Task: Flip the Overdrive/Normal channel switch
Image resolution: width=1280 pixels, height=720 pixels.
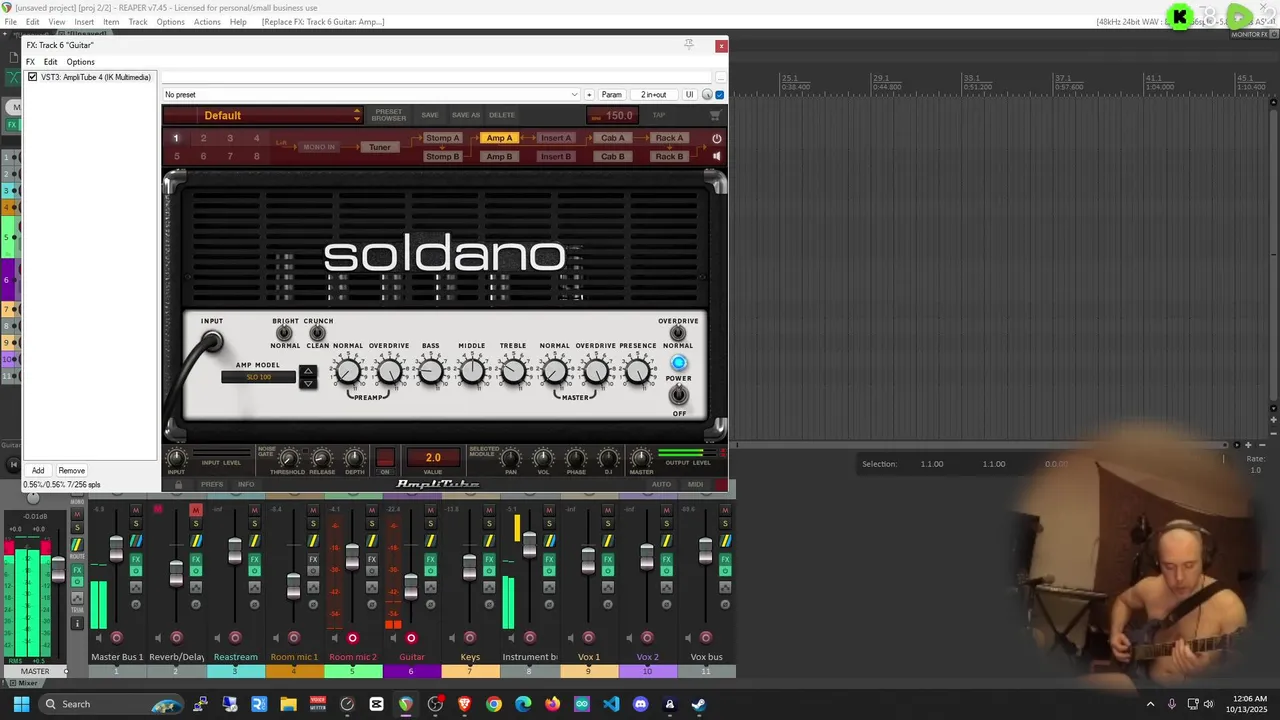Action: pos(678,333)
